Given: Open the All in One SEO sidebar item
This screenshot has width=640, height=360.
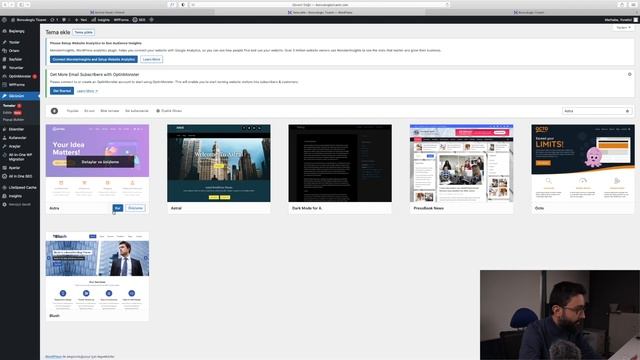Looking at the screenshot, I should [20, 176].
